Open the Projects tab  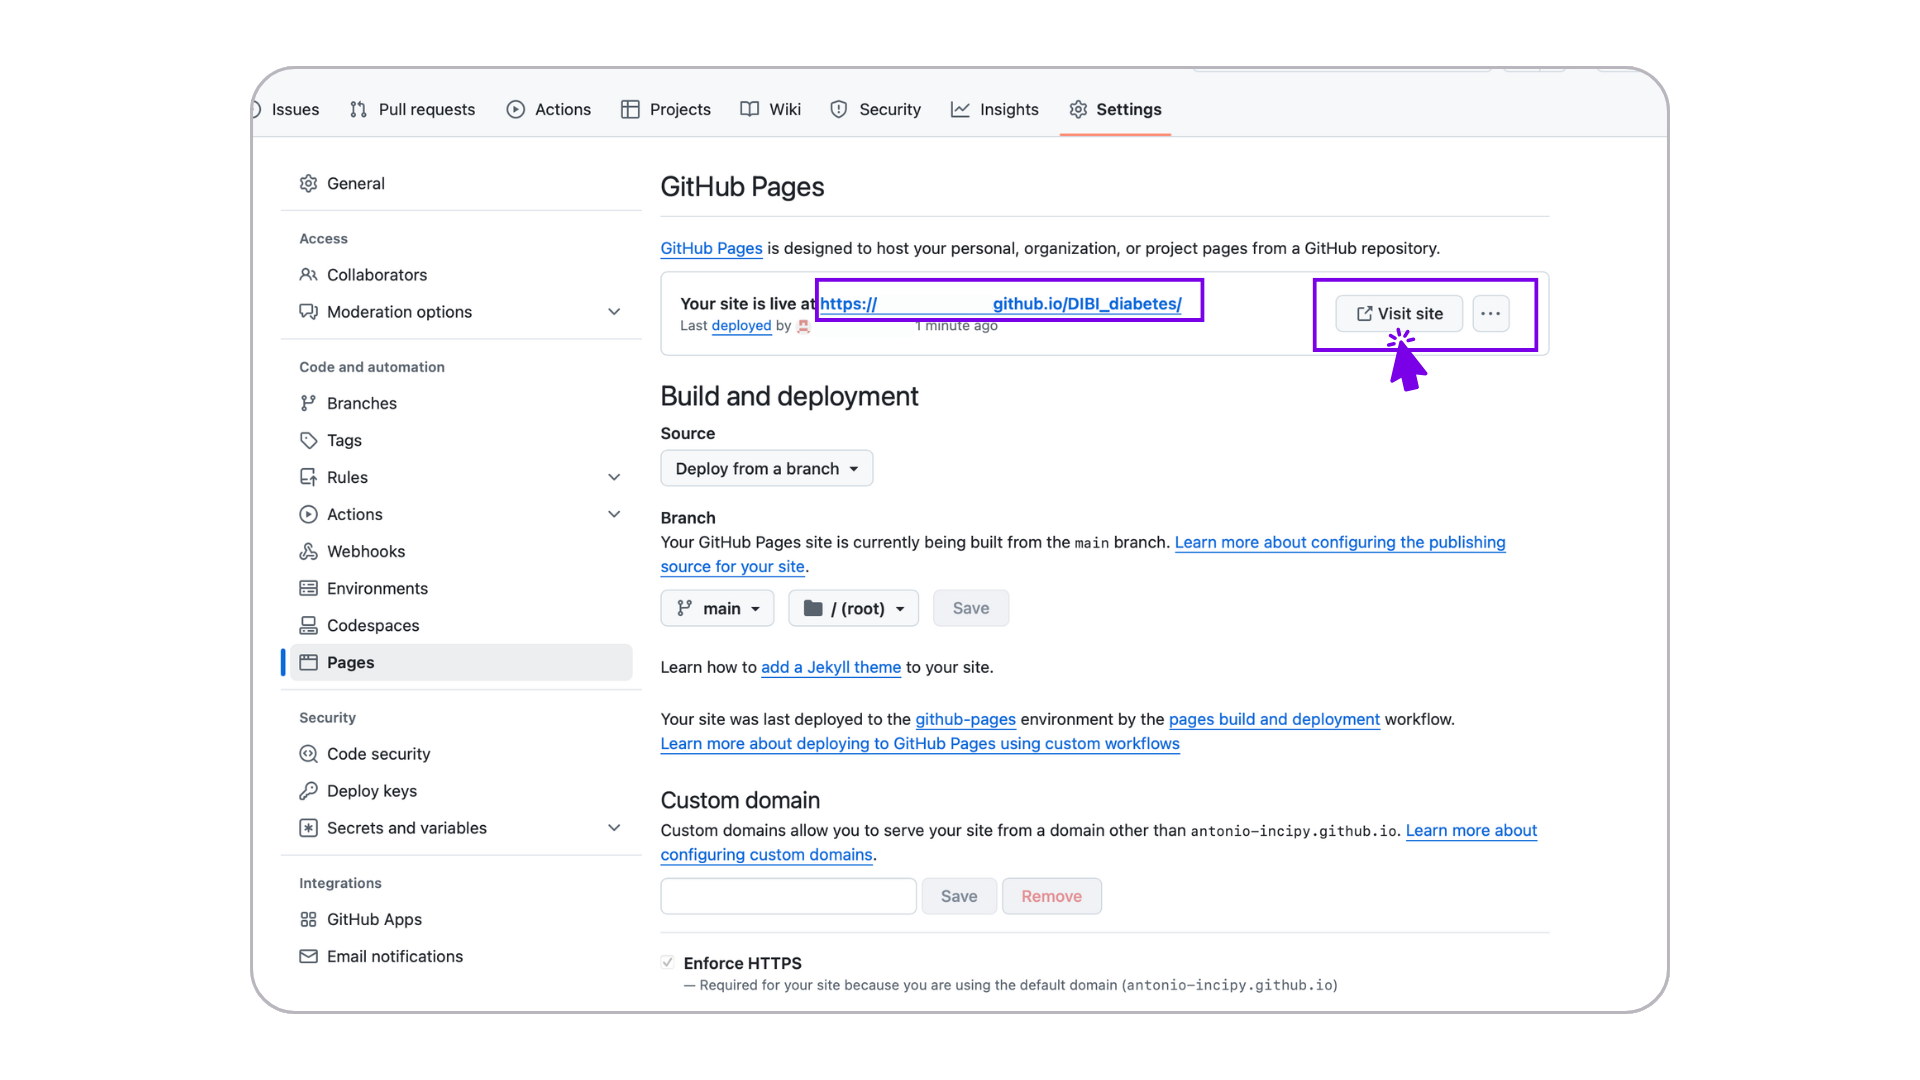pos(666,109)
